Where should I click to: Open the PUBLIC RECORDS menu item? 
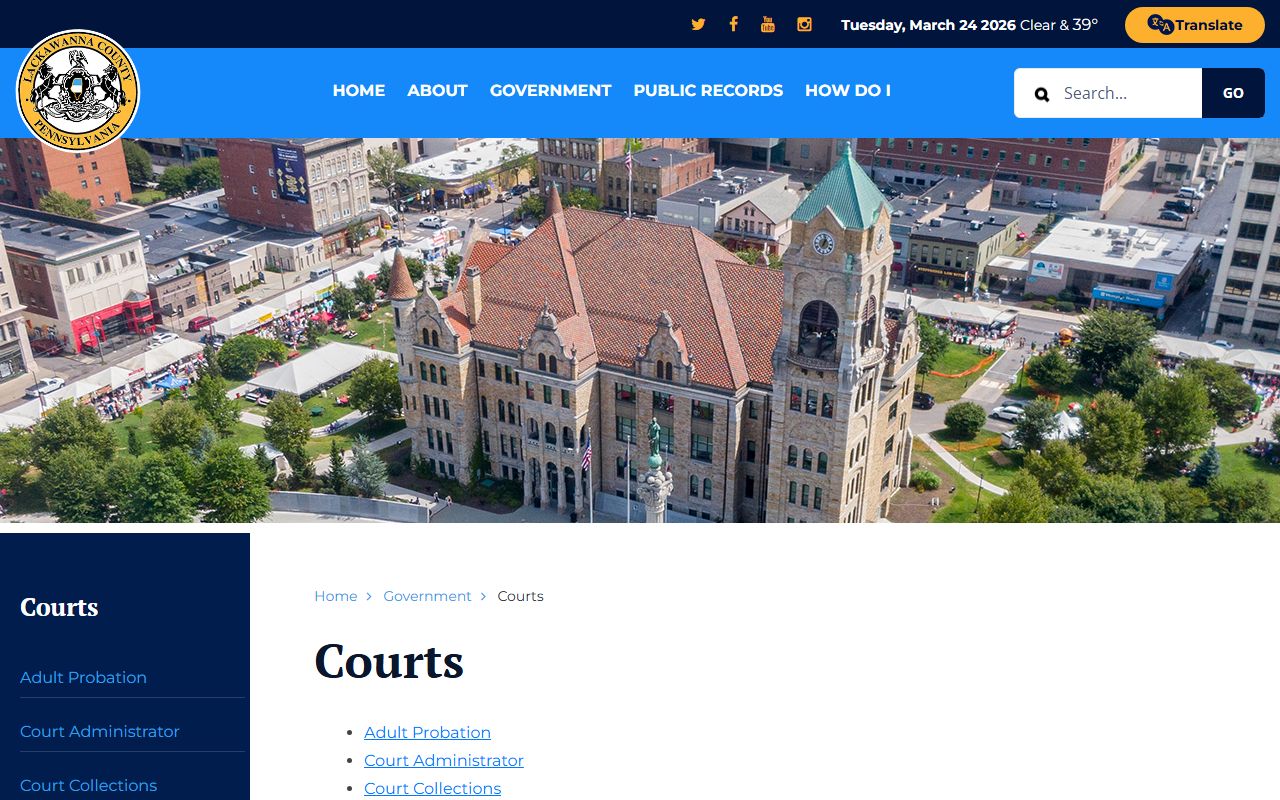pos(708,90)
